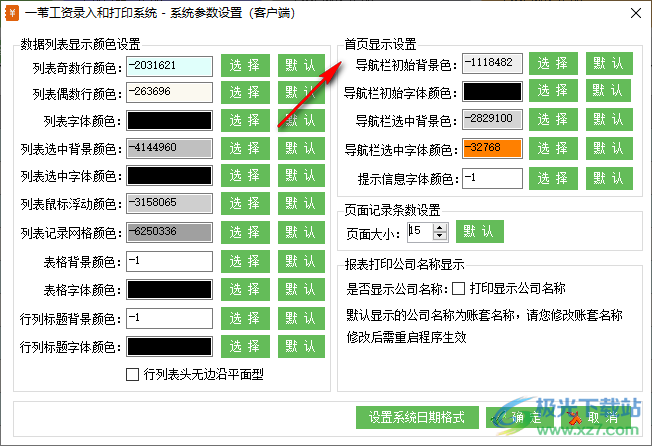Screen dimensions: 652x446
Task: Click 选择 for 列表选中字体颜色
Action: pyautogui.click(x=245, y=175)
